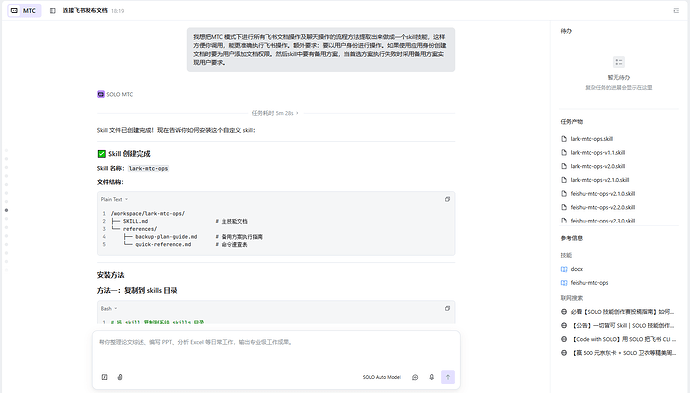Image resolution: width=690 pixels, height=393 pixels.
Task: Click the chat bubble icon next to model selector
Action: 415,377
